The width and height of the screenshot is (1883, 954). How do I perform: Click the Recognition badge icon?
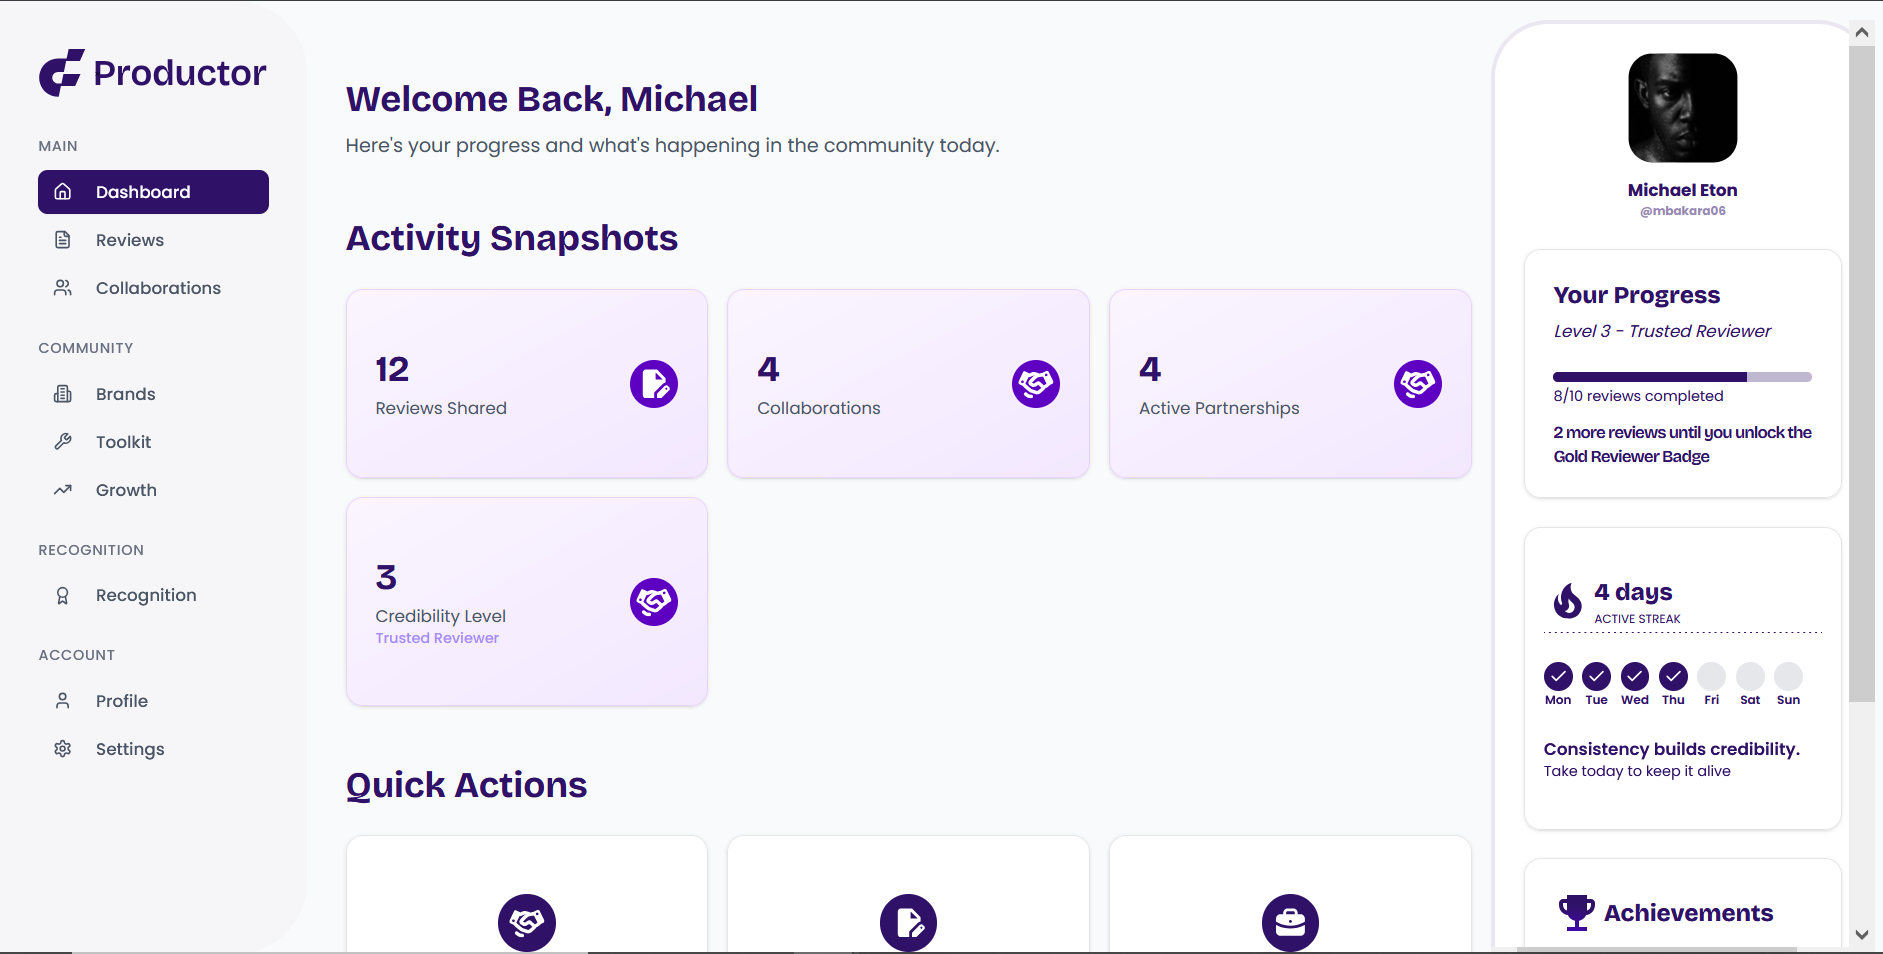63,594
